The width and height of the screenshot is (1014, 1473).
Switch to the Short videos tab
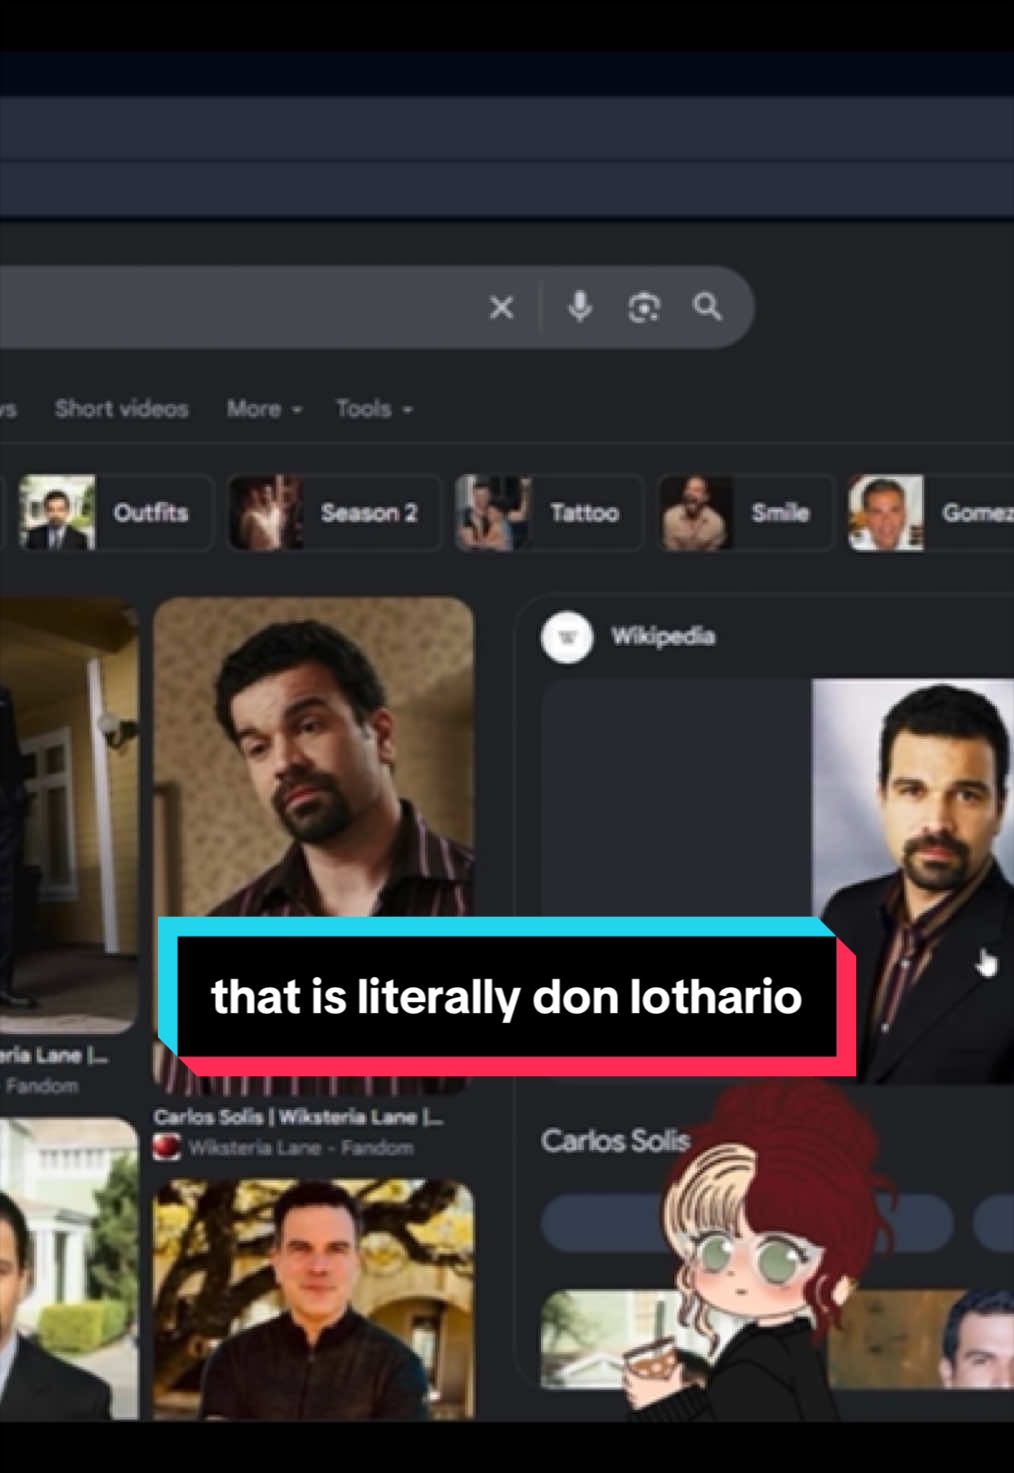click(121, 409)
